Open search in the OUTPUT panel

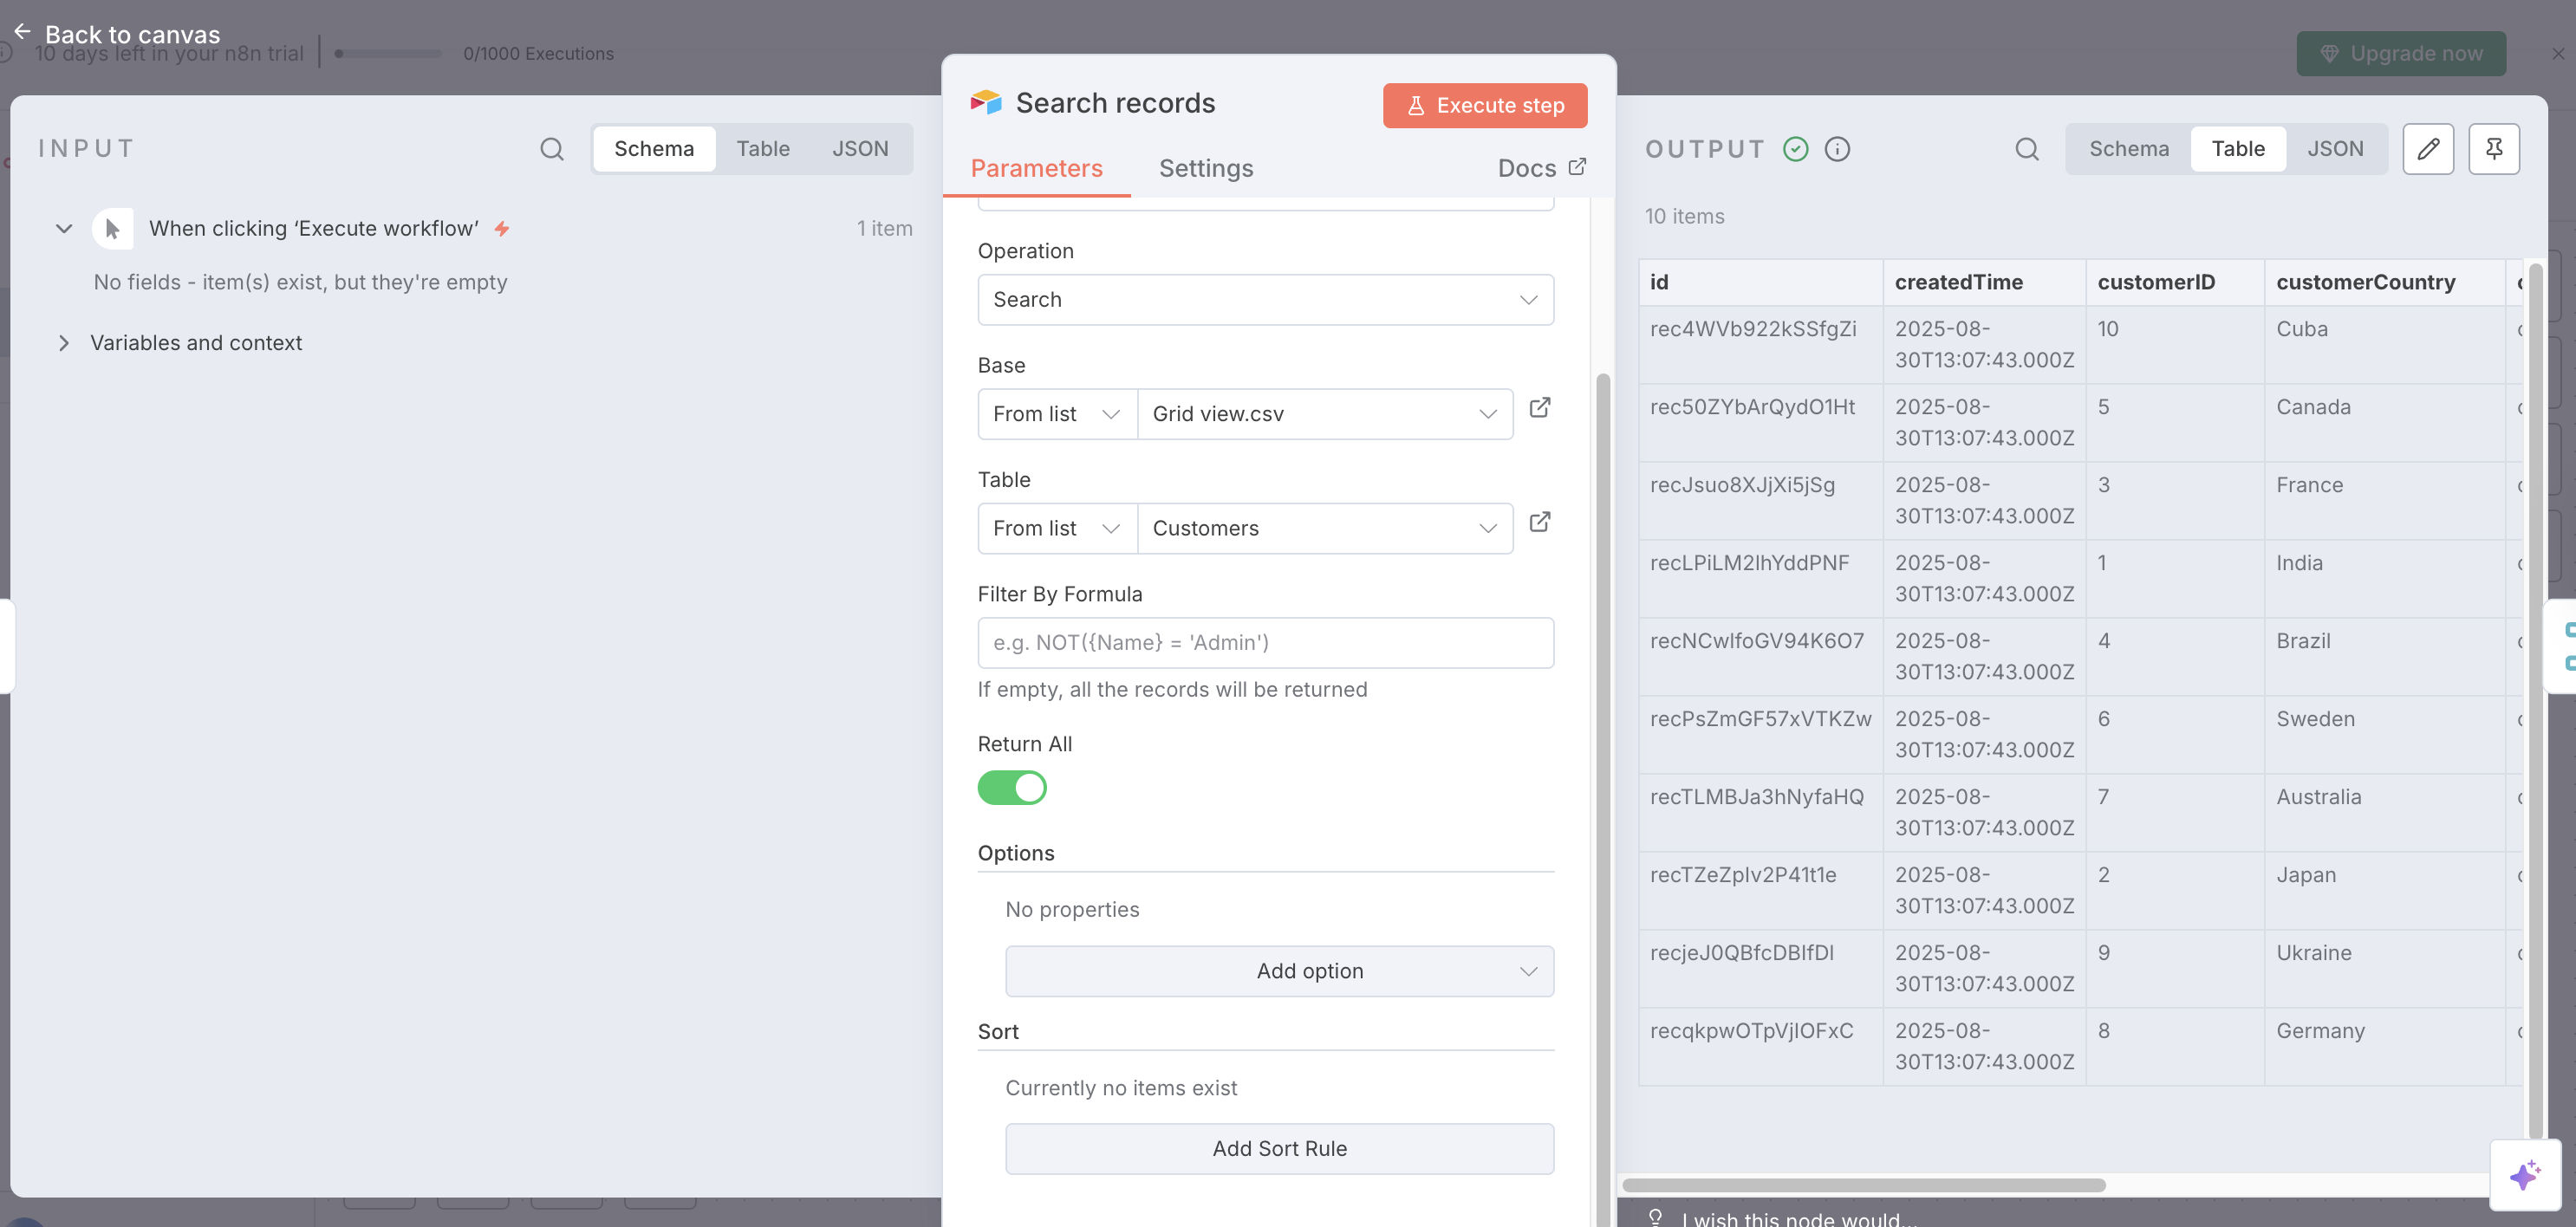(2027, 149)
